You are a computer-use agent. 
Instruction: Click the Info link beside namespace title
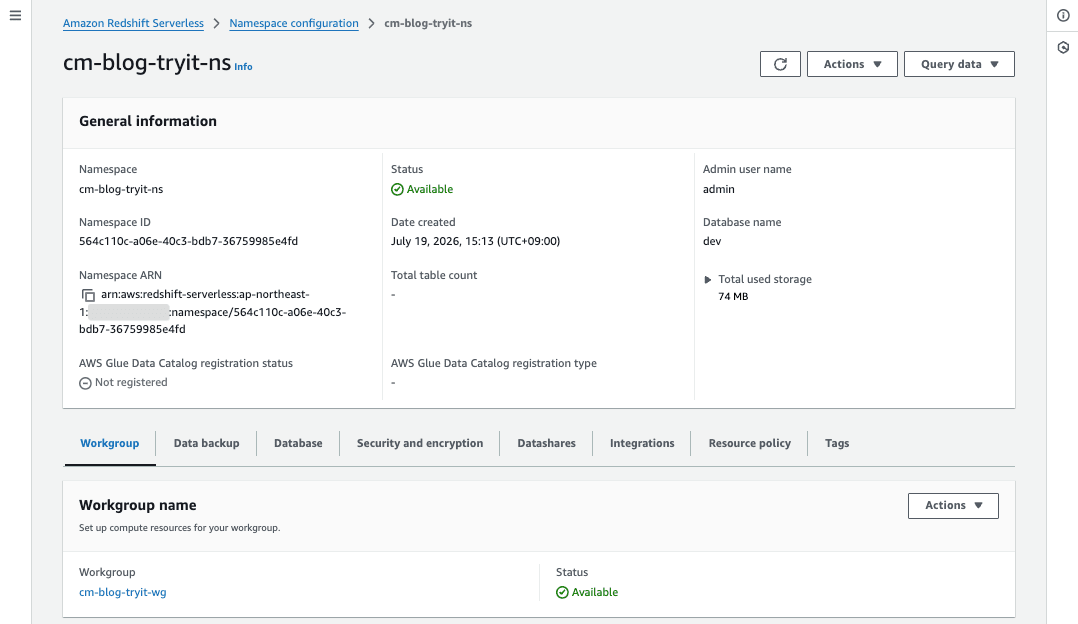click(243, 67)
